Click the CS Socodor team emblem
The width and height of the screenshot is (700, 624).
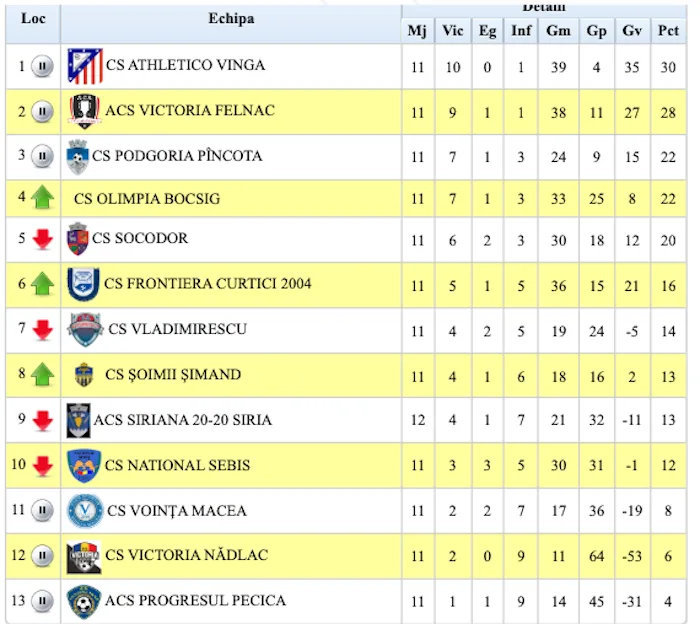pyautogui.click(x=77, y=239)
